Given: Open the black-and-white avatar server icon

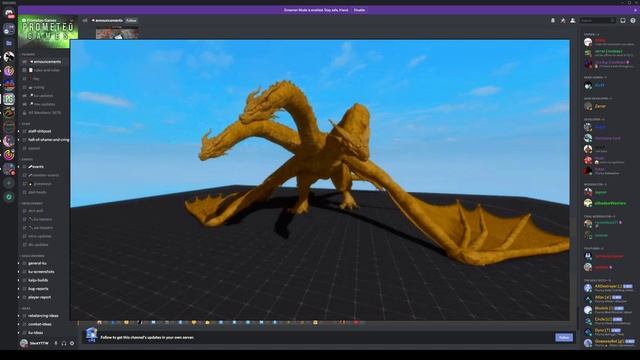Looking at the screenshot, I should (x=9, y=56).
